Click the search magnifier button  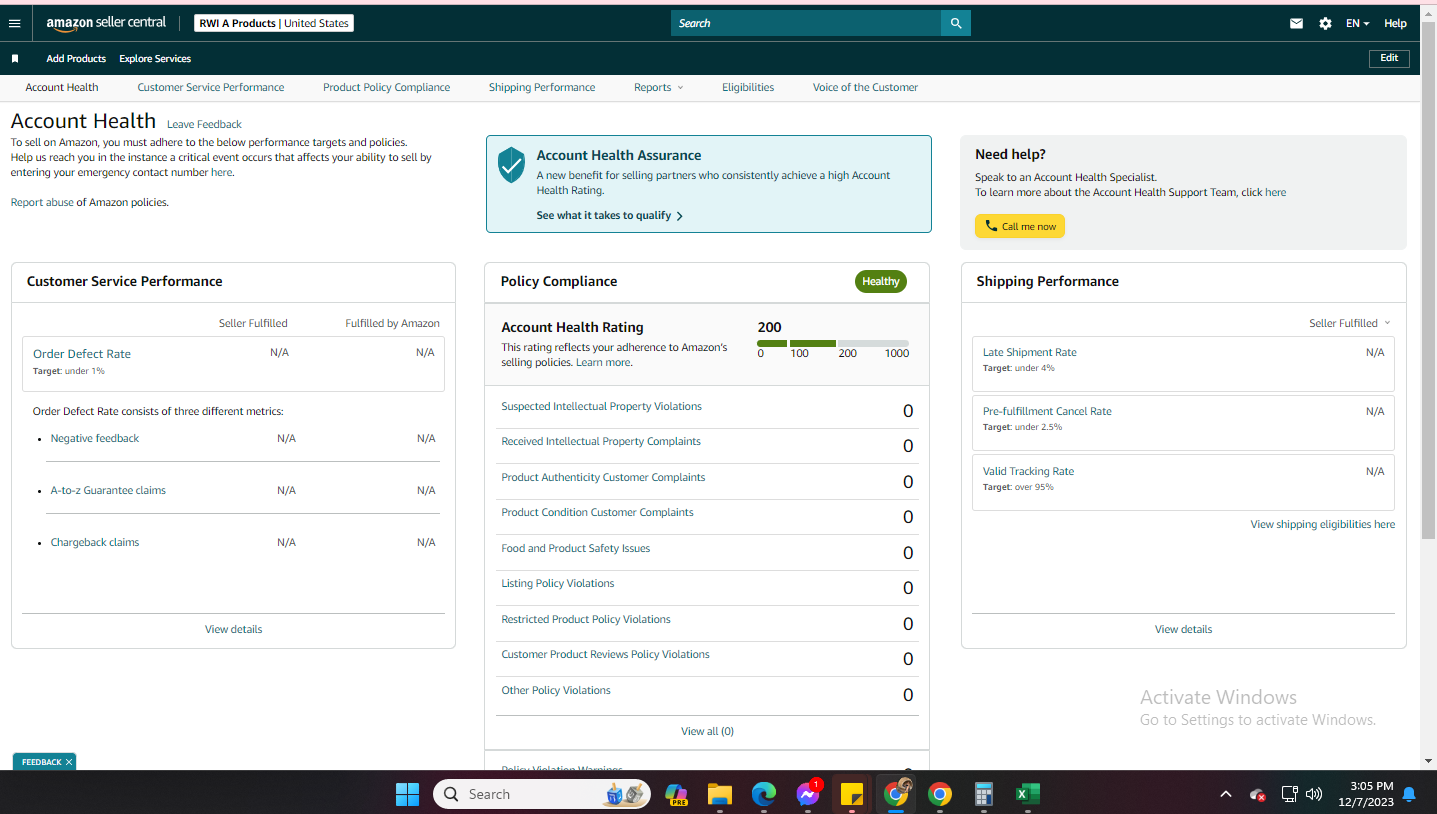tap(956, 23)
